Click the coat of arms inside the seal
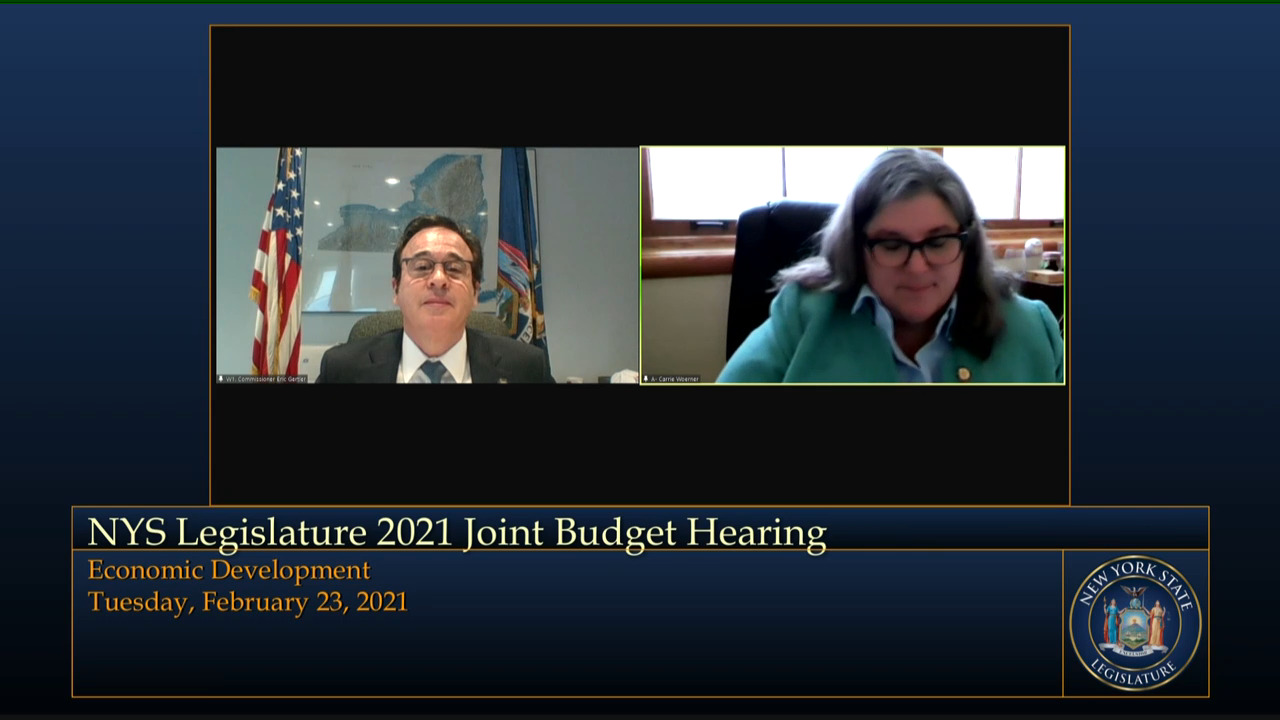 tap(1135, 624)
